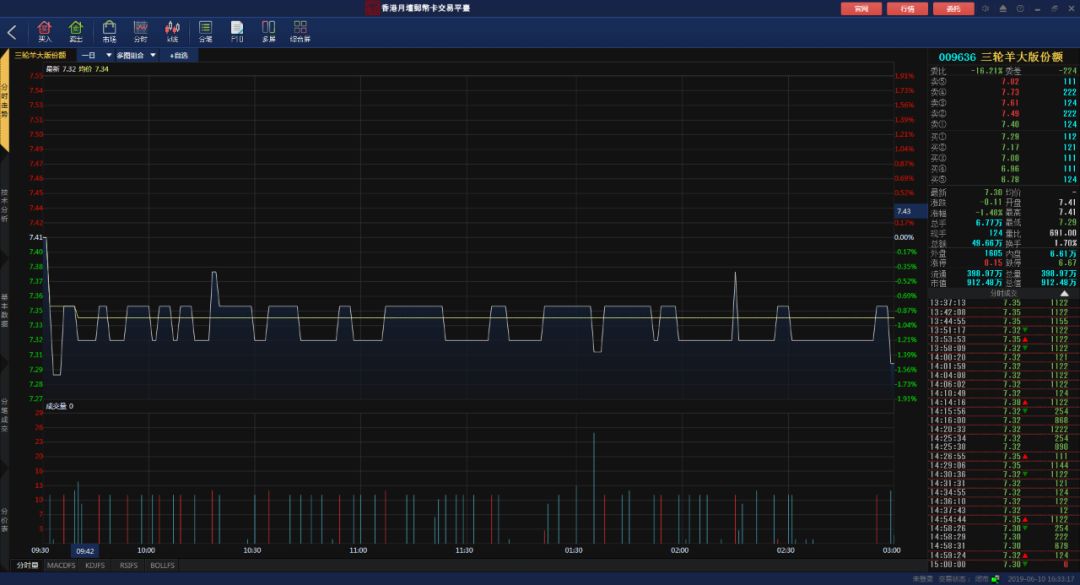Open the 分笔 tick list icon
Viewport: 1080px width, 585px height.
point(205,31)
